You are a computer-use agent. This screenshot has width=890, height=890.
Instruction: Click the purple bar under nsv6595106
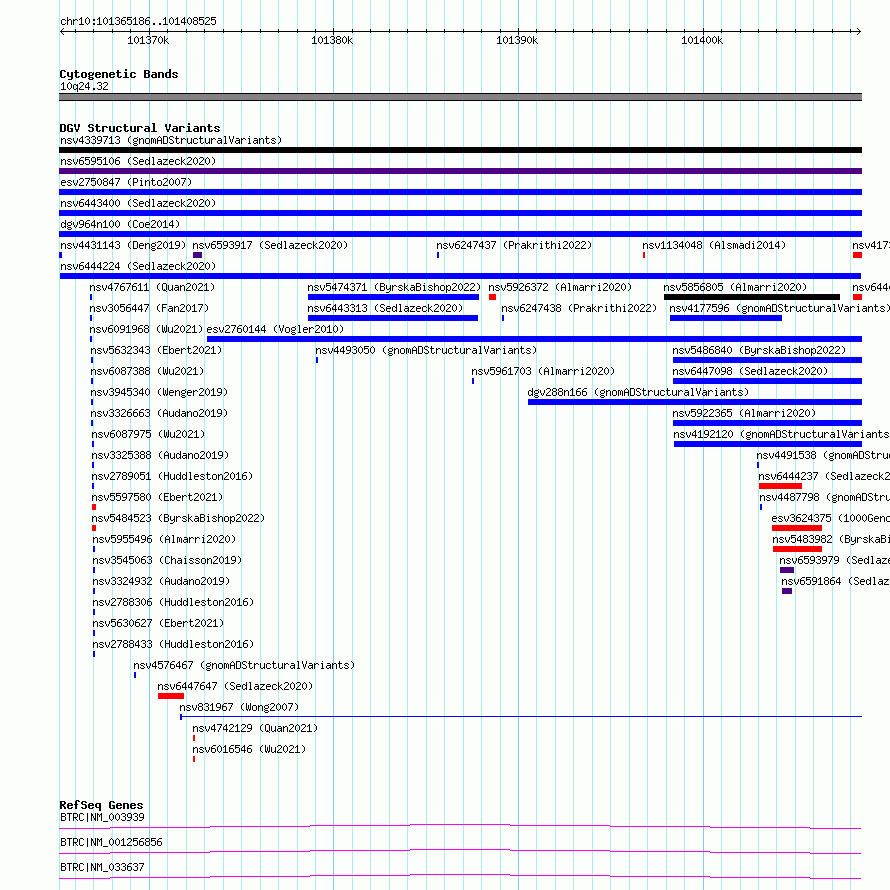[460, 171]
